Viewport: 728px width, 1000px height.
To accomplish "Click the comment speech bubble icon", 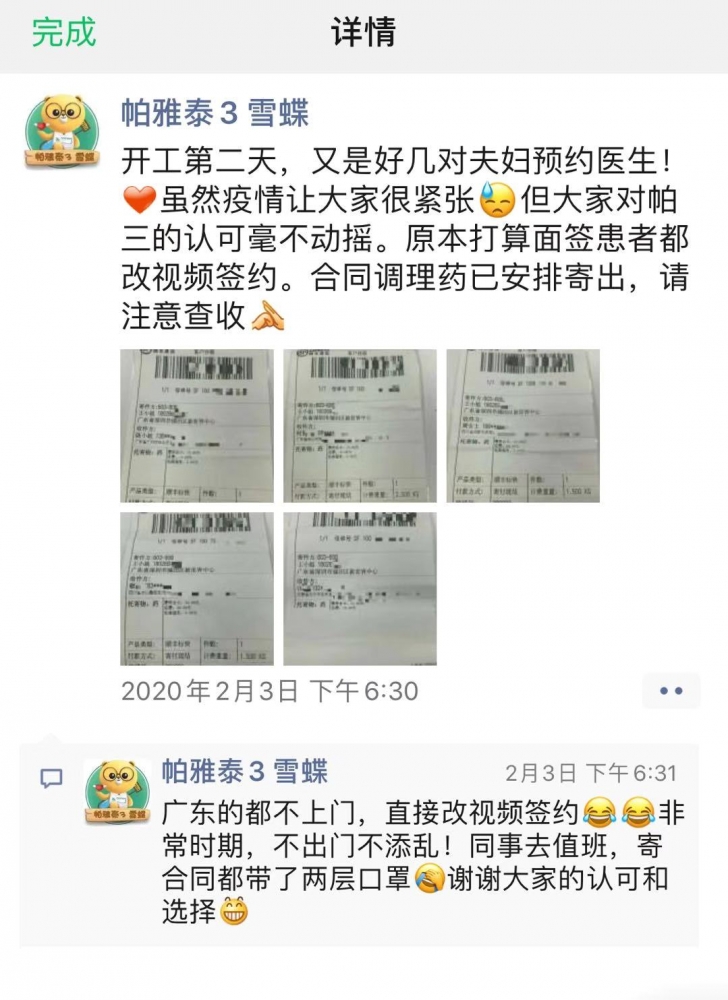I will [x=52, y=778].
